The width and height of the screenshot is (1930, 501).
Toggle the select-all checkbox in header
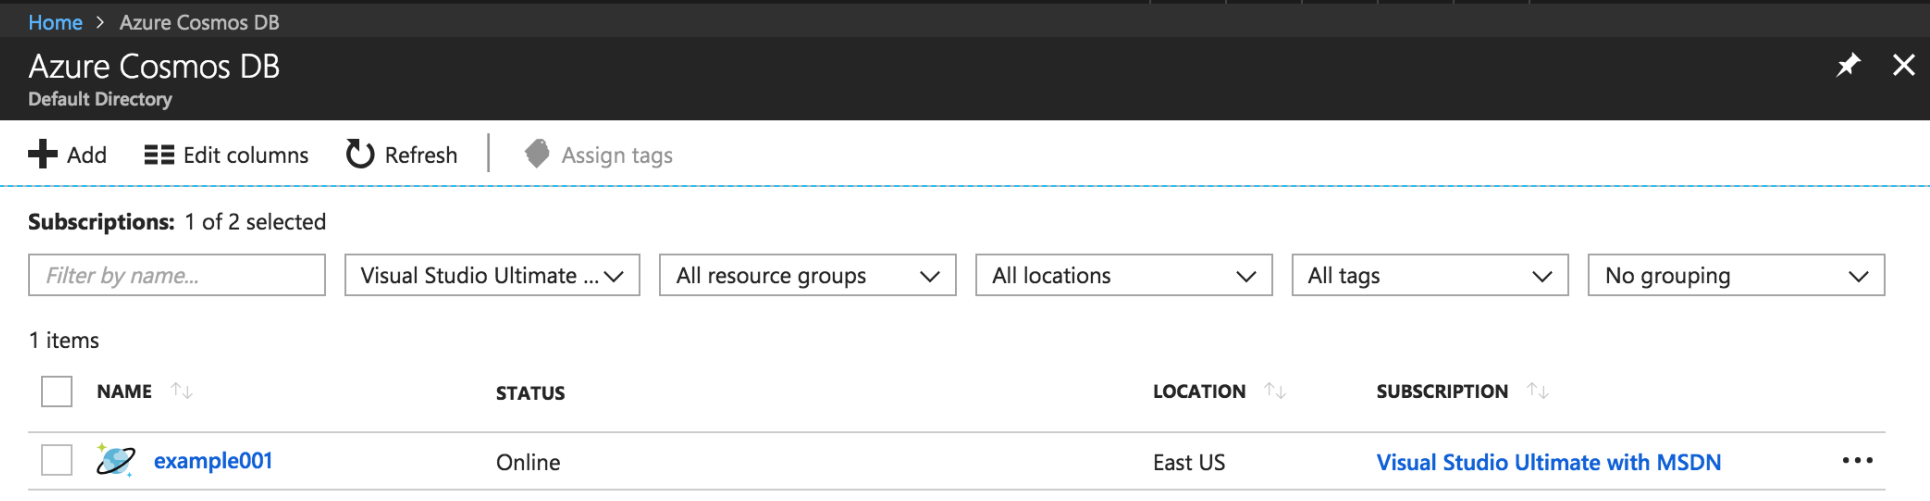[57, 391]
